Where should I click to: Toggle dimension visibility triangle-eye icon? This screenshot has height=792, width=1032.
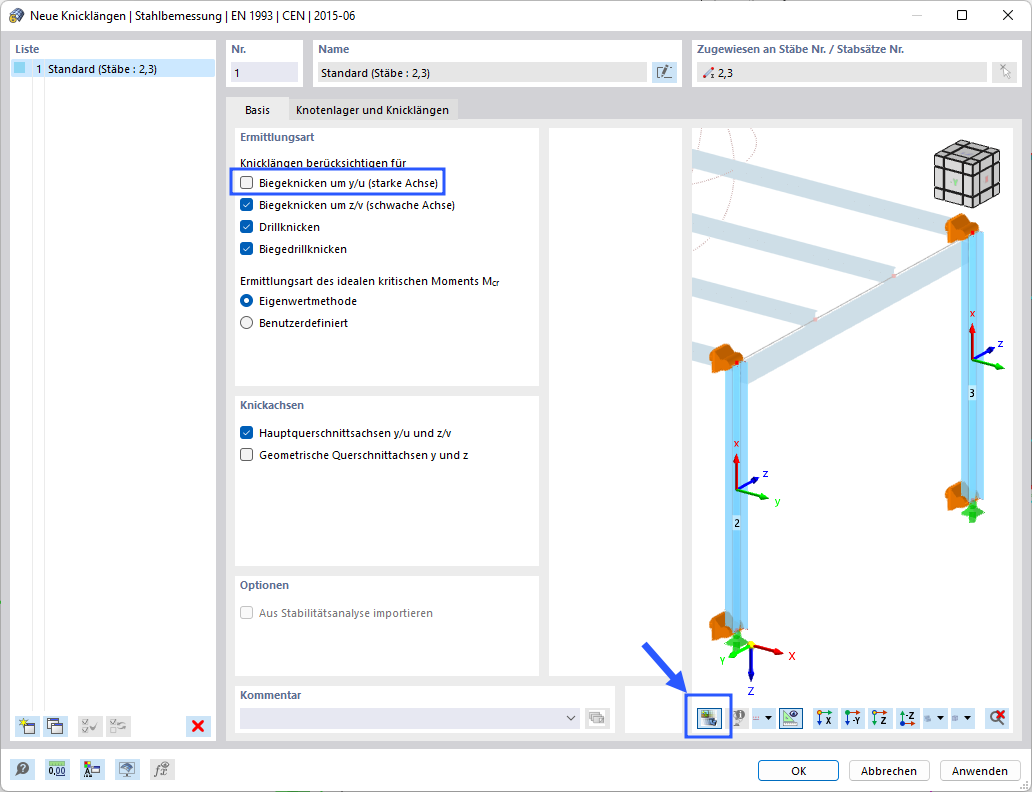coord(790,718)
